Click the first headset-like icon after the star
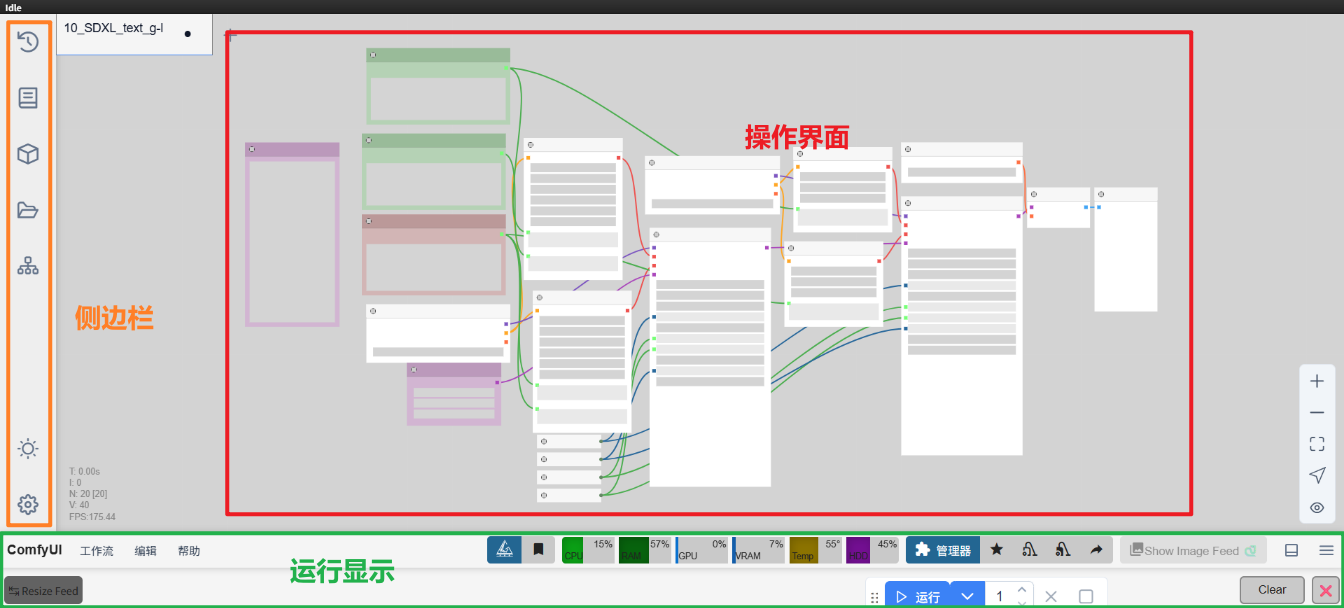1344x608 pixels. [x=1030, y=550]
